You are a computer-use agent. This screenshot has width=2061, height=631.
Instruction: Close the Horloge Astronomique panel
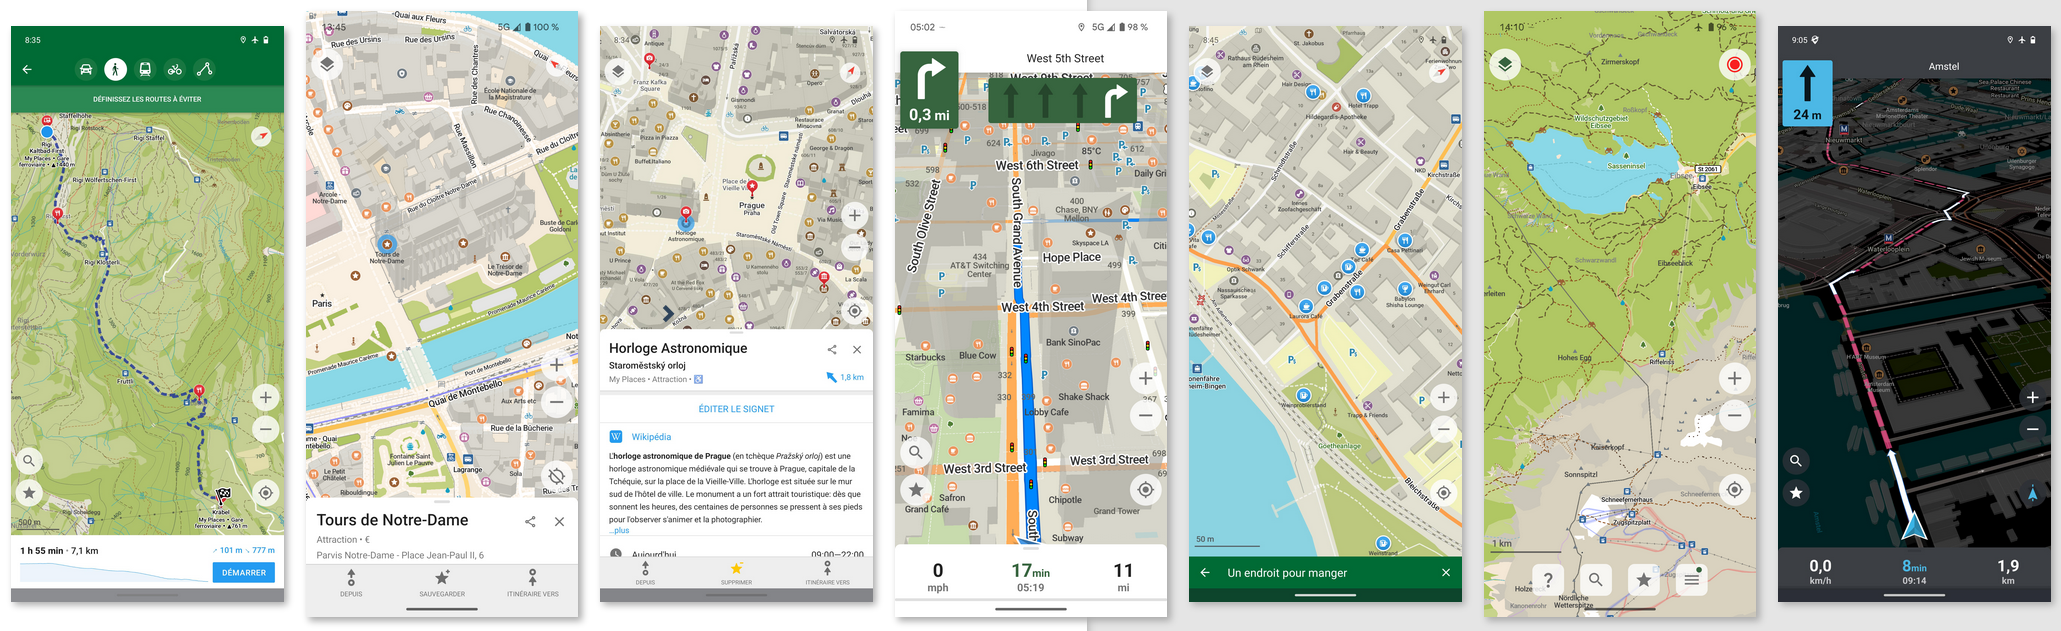coord(857,349)
